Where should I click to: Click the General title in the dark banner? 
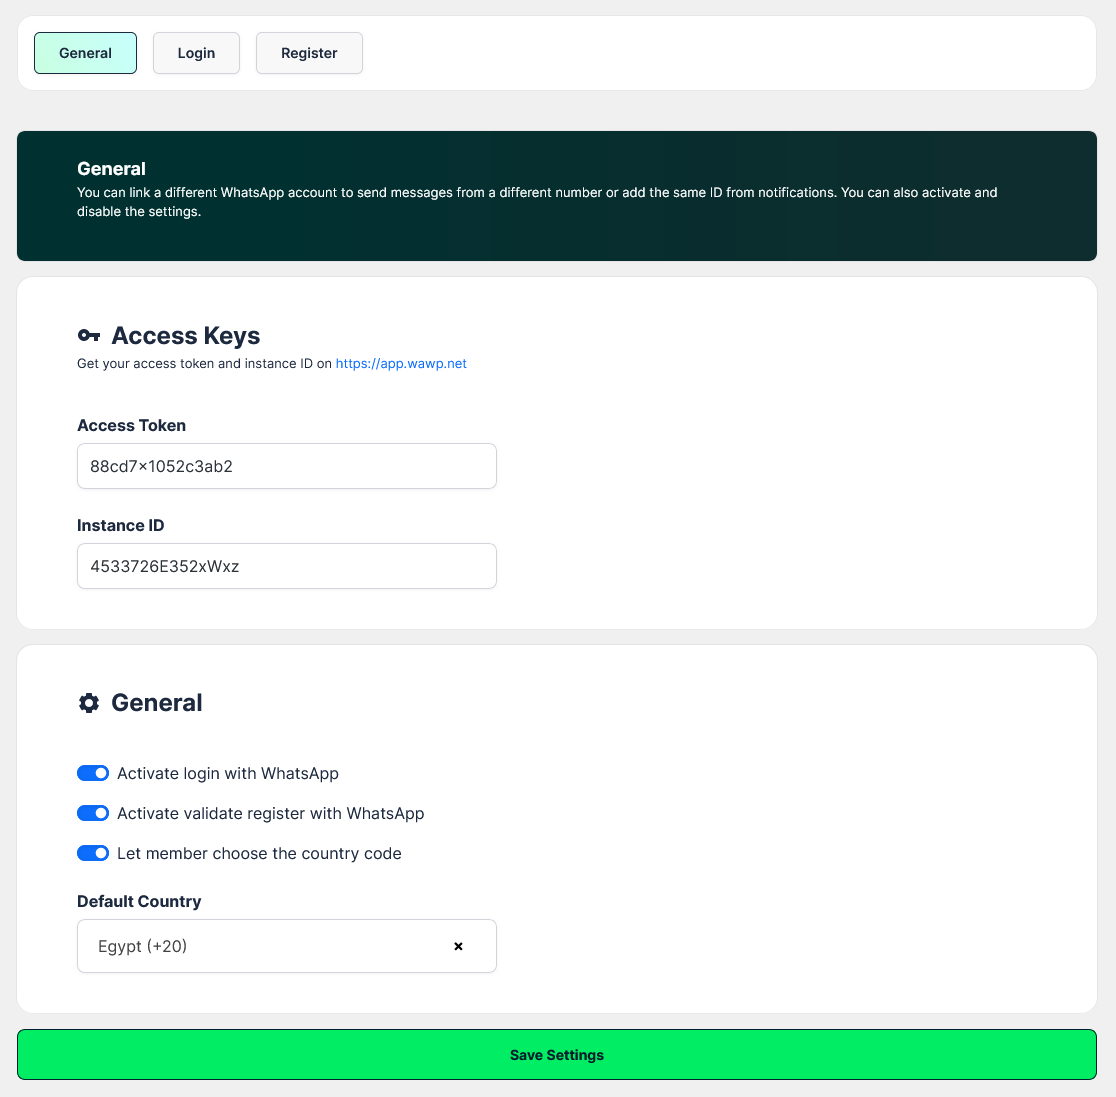click(x=111, y=169)
